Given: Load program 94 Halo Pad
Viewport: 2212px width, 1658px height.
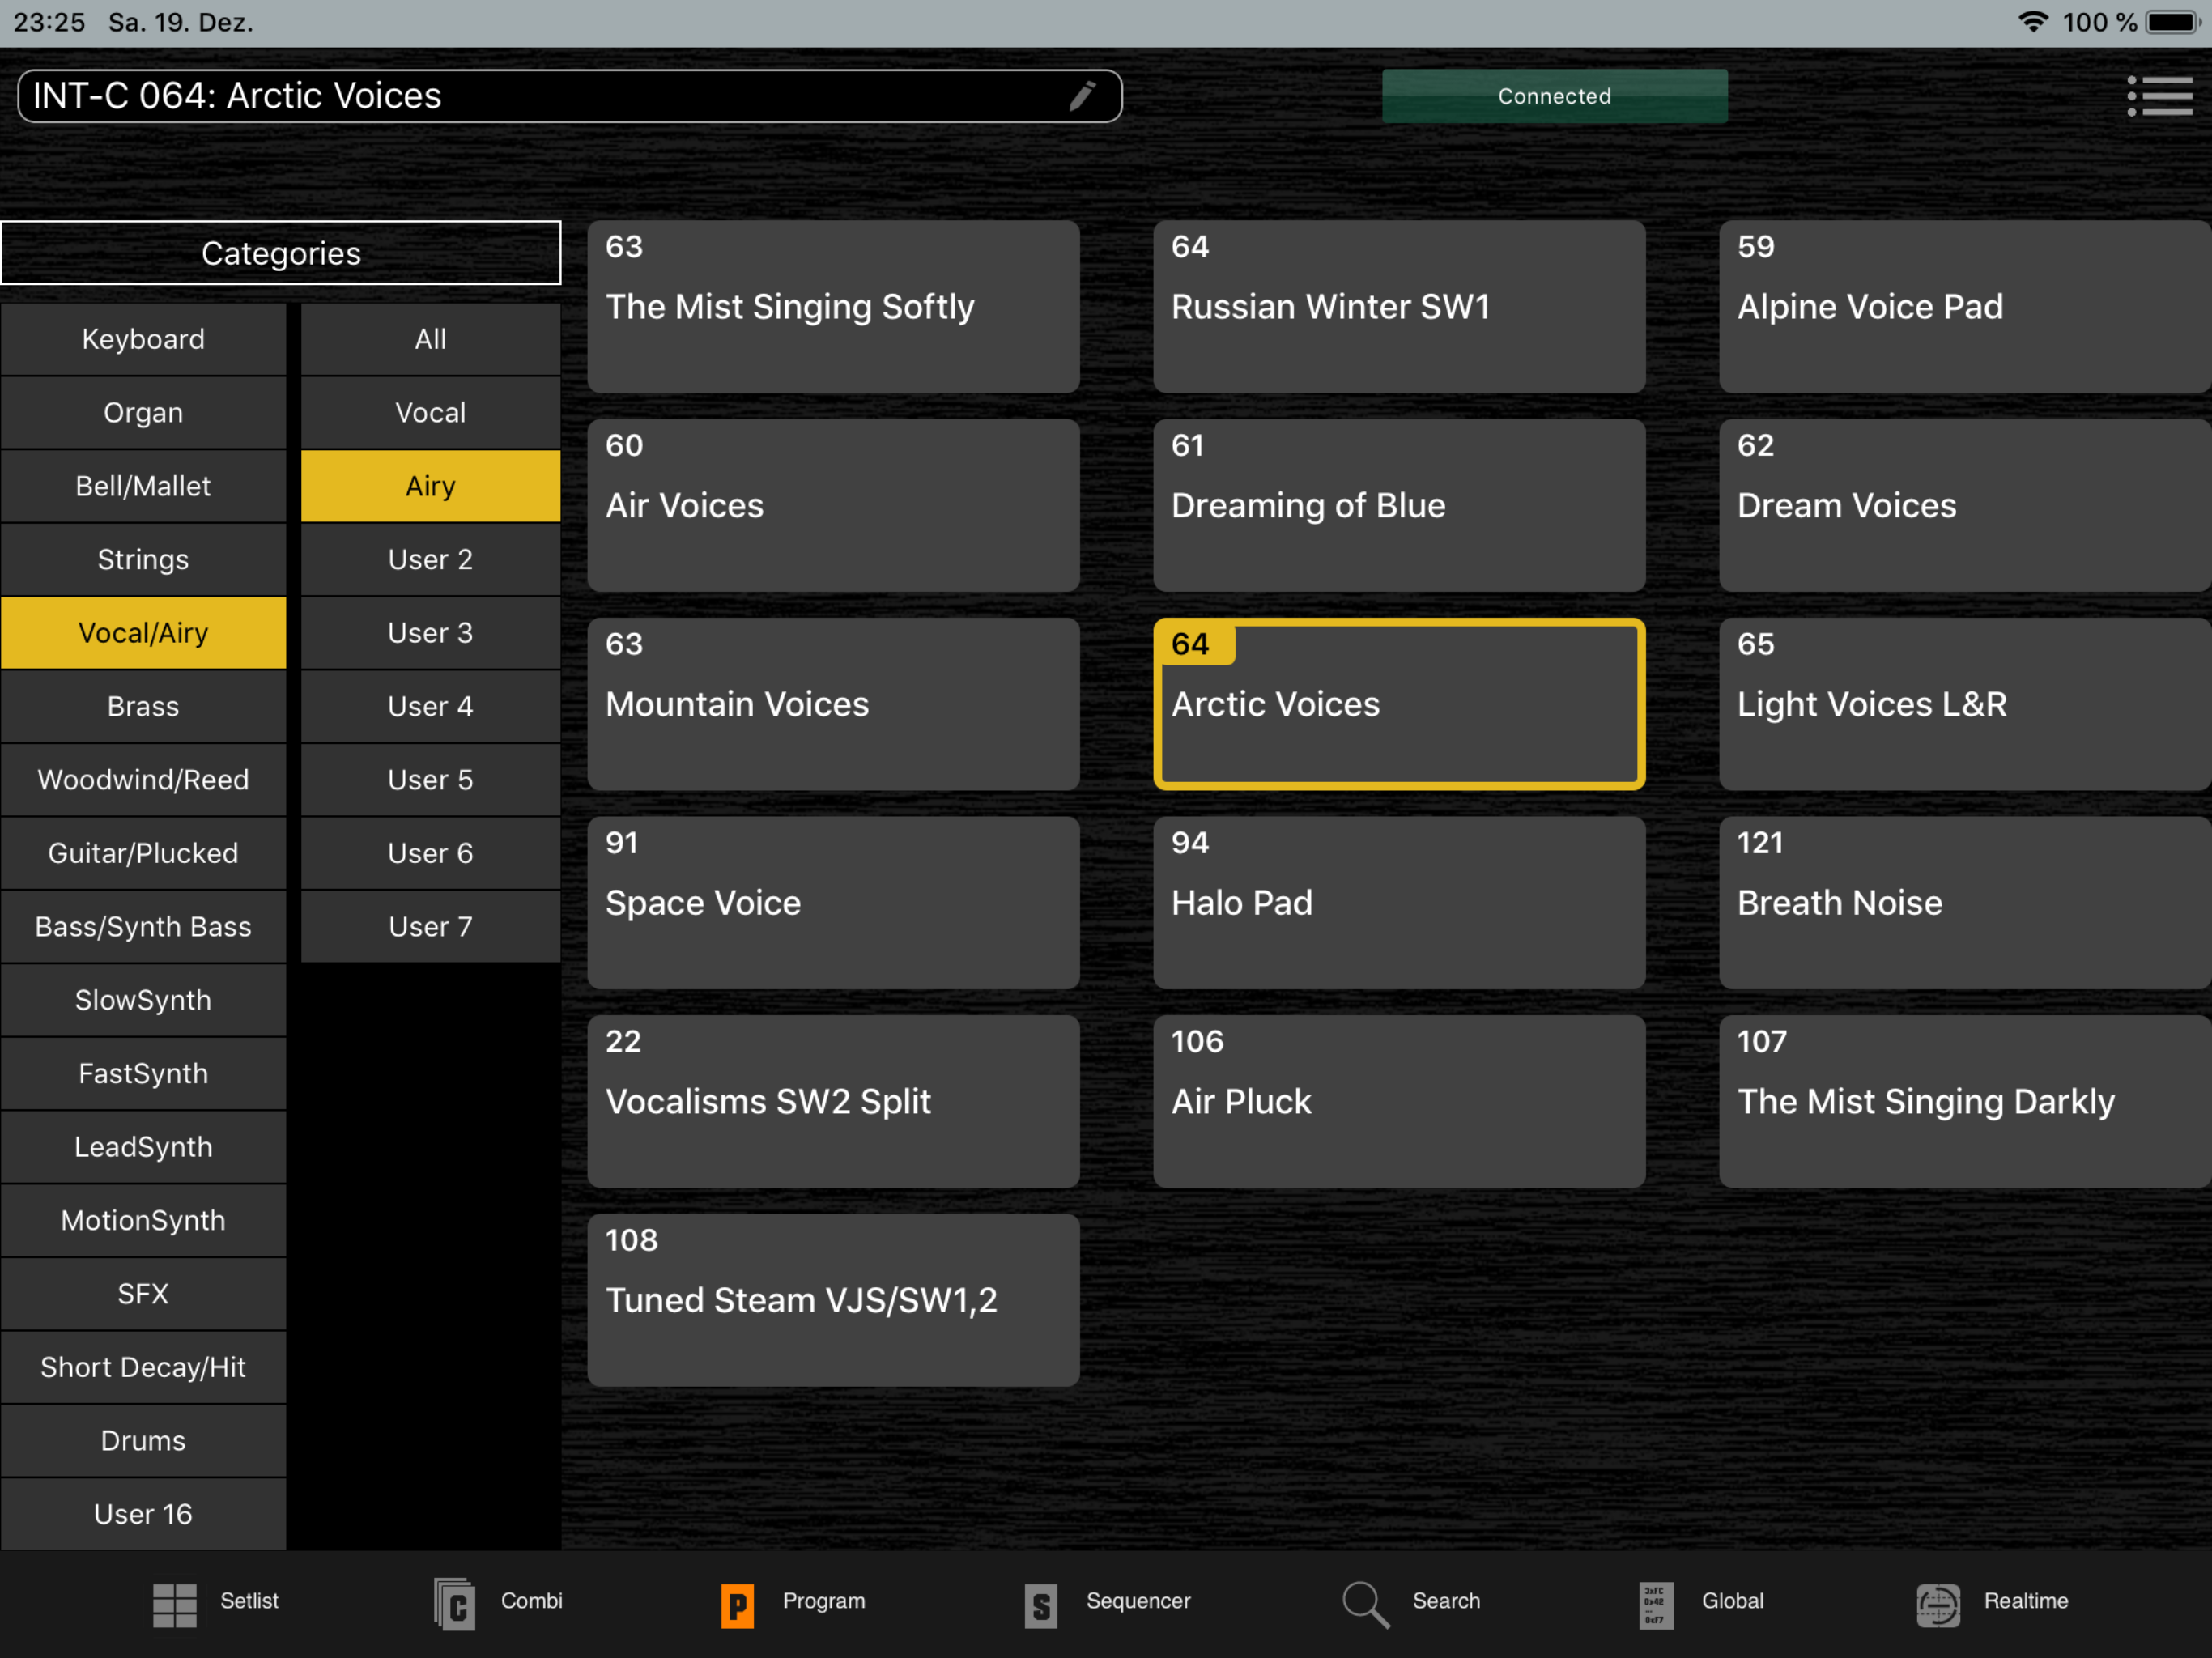Looking at the screenshot, I should (x=1399, y=903).
